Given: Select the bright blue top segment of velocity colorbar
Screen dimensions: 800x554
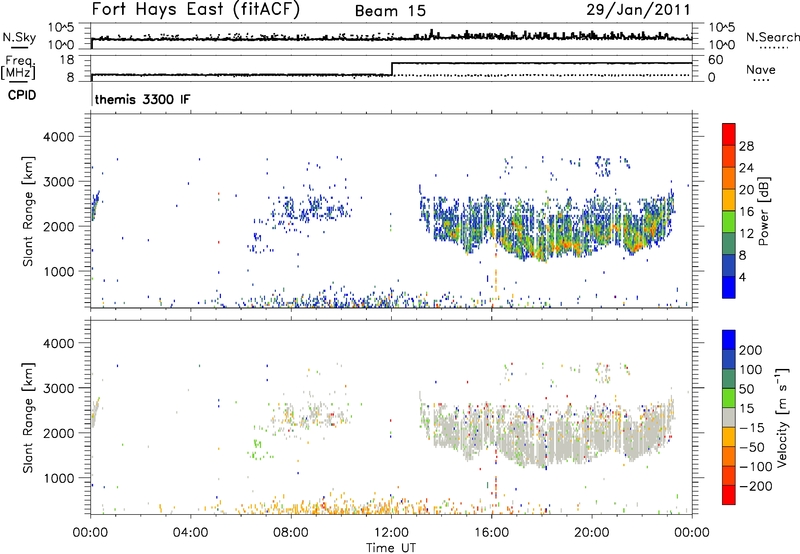Looking at the screenshot, I should (729, 340).
